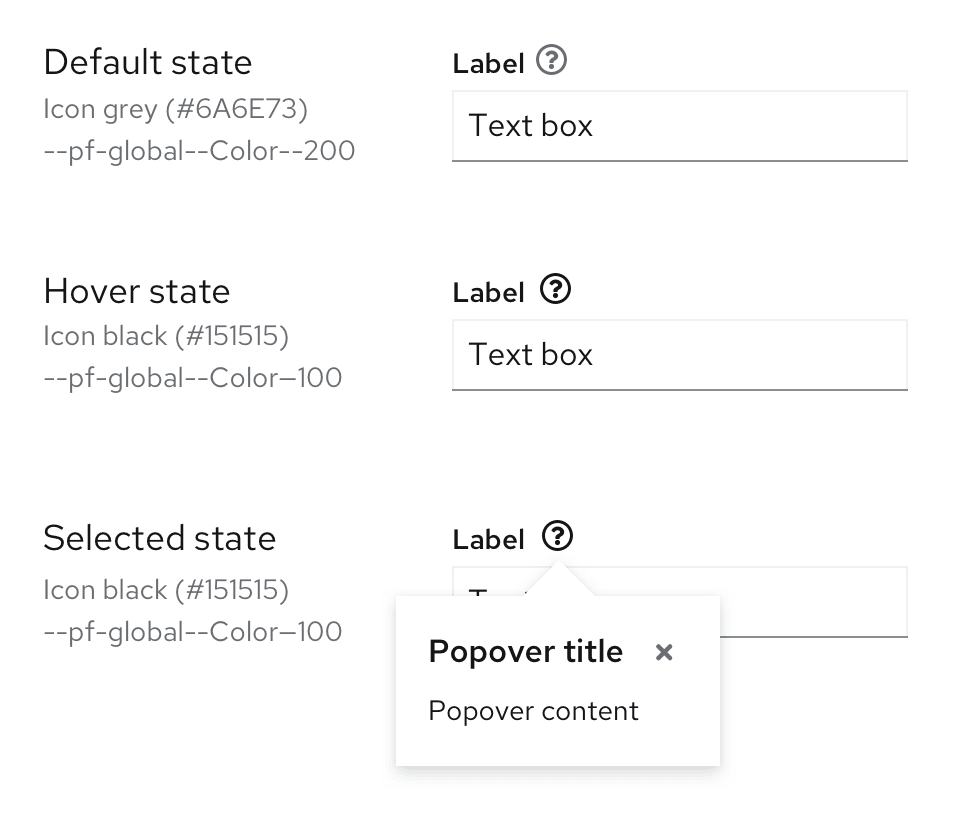This screenshot has height=824, width=962.
Task: Click the Label text in the Selected state row
Action: point(488,540)
